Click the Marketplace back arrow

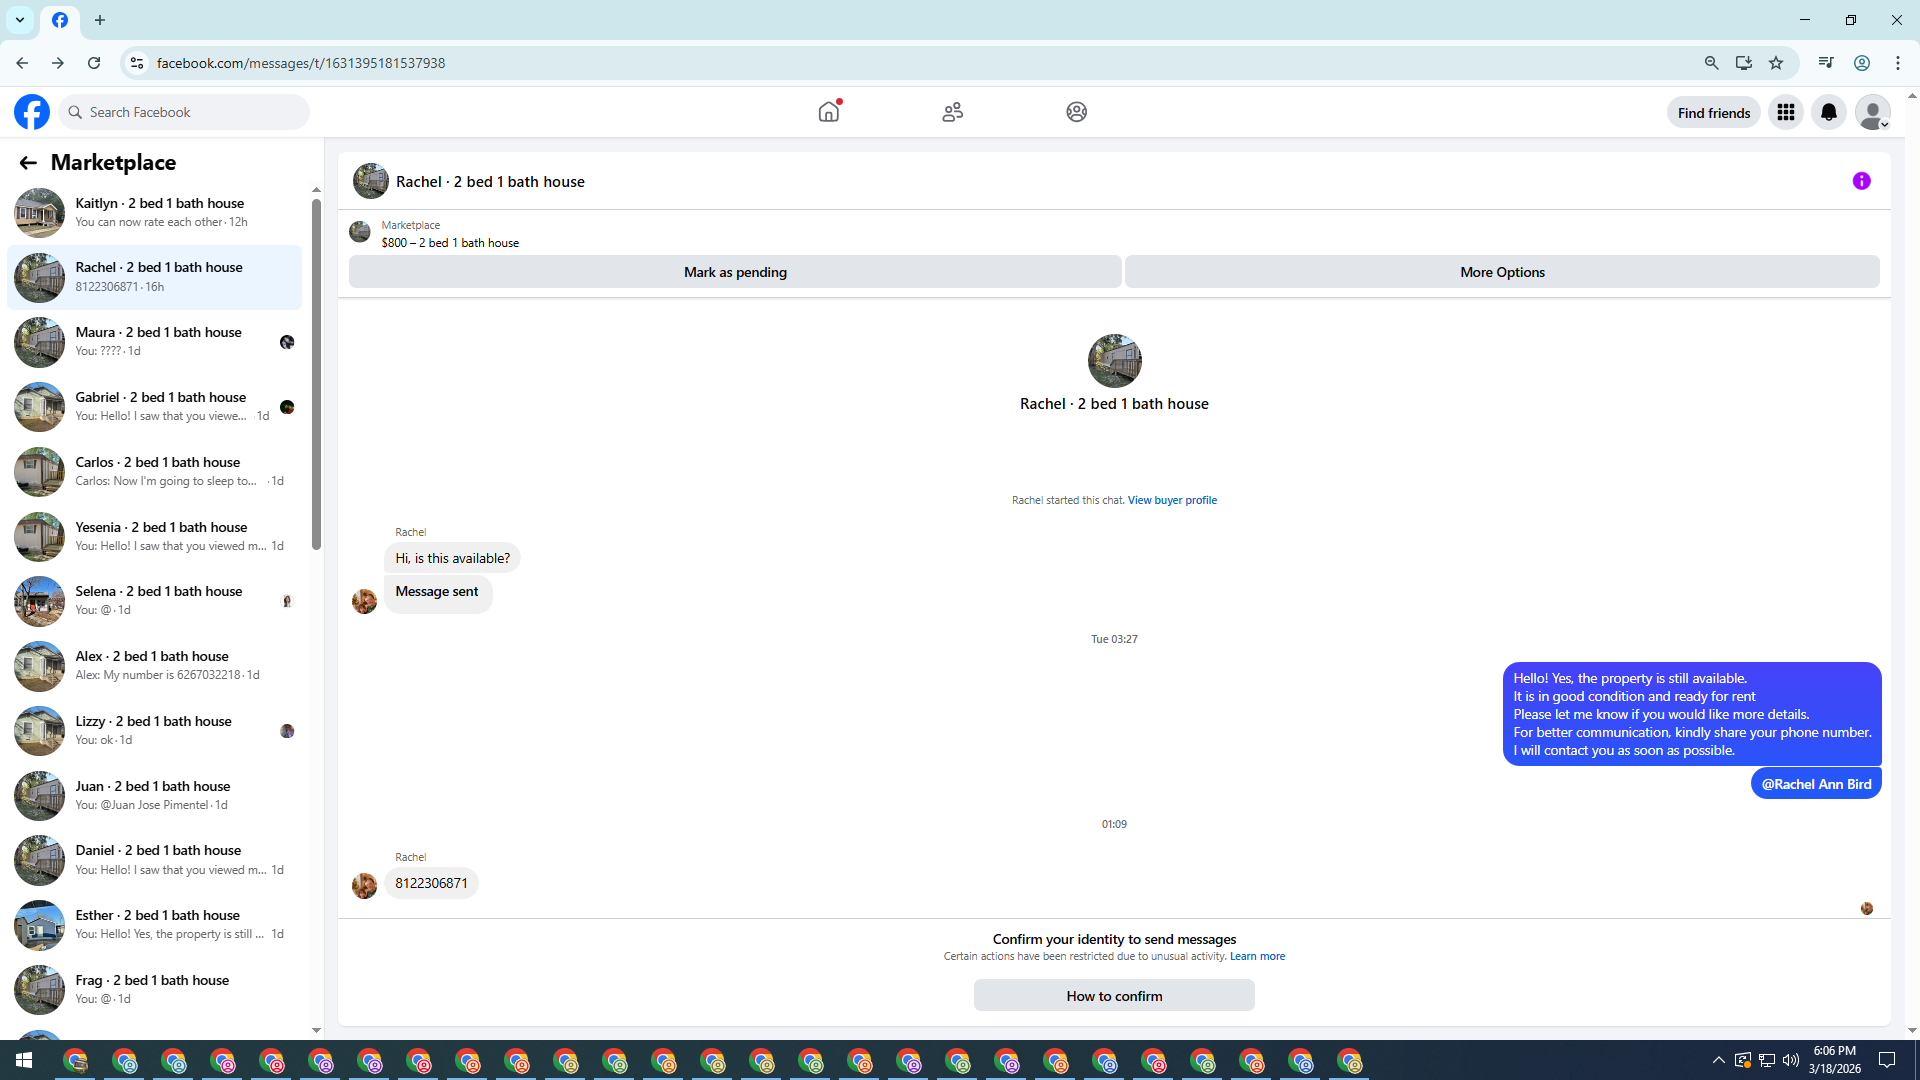28,162
